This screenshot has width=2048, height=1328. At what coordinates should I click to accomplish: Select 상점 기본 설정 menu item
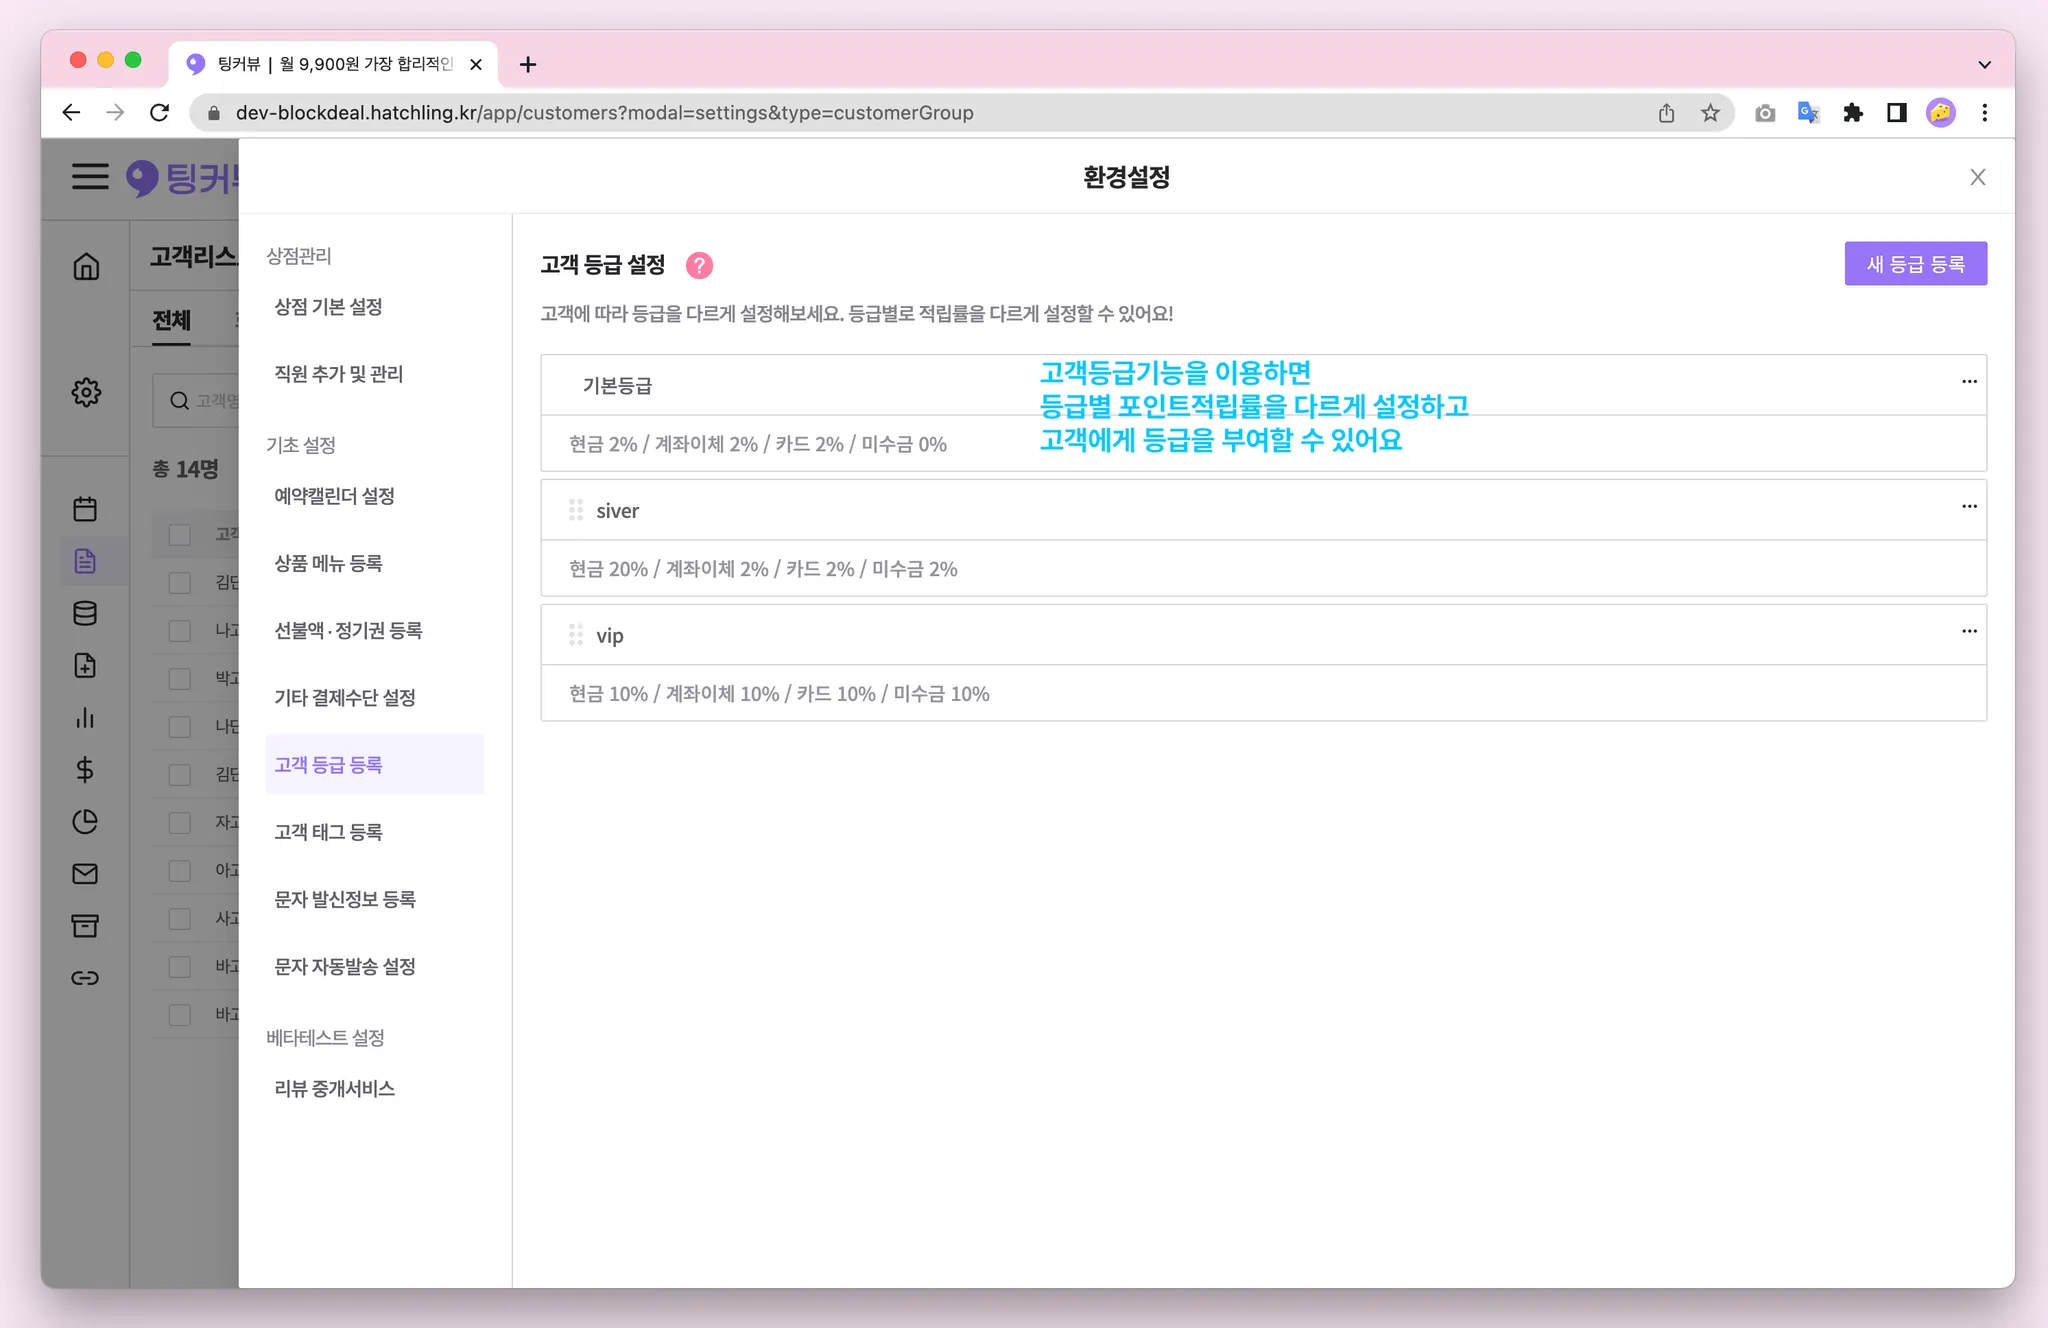tap(328, 307)
